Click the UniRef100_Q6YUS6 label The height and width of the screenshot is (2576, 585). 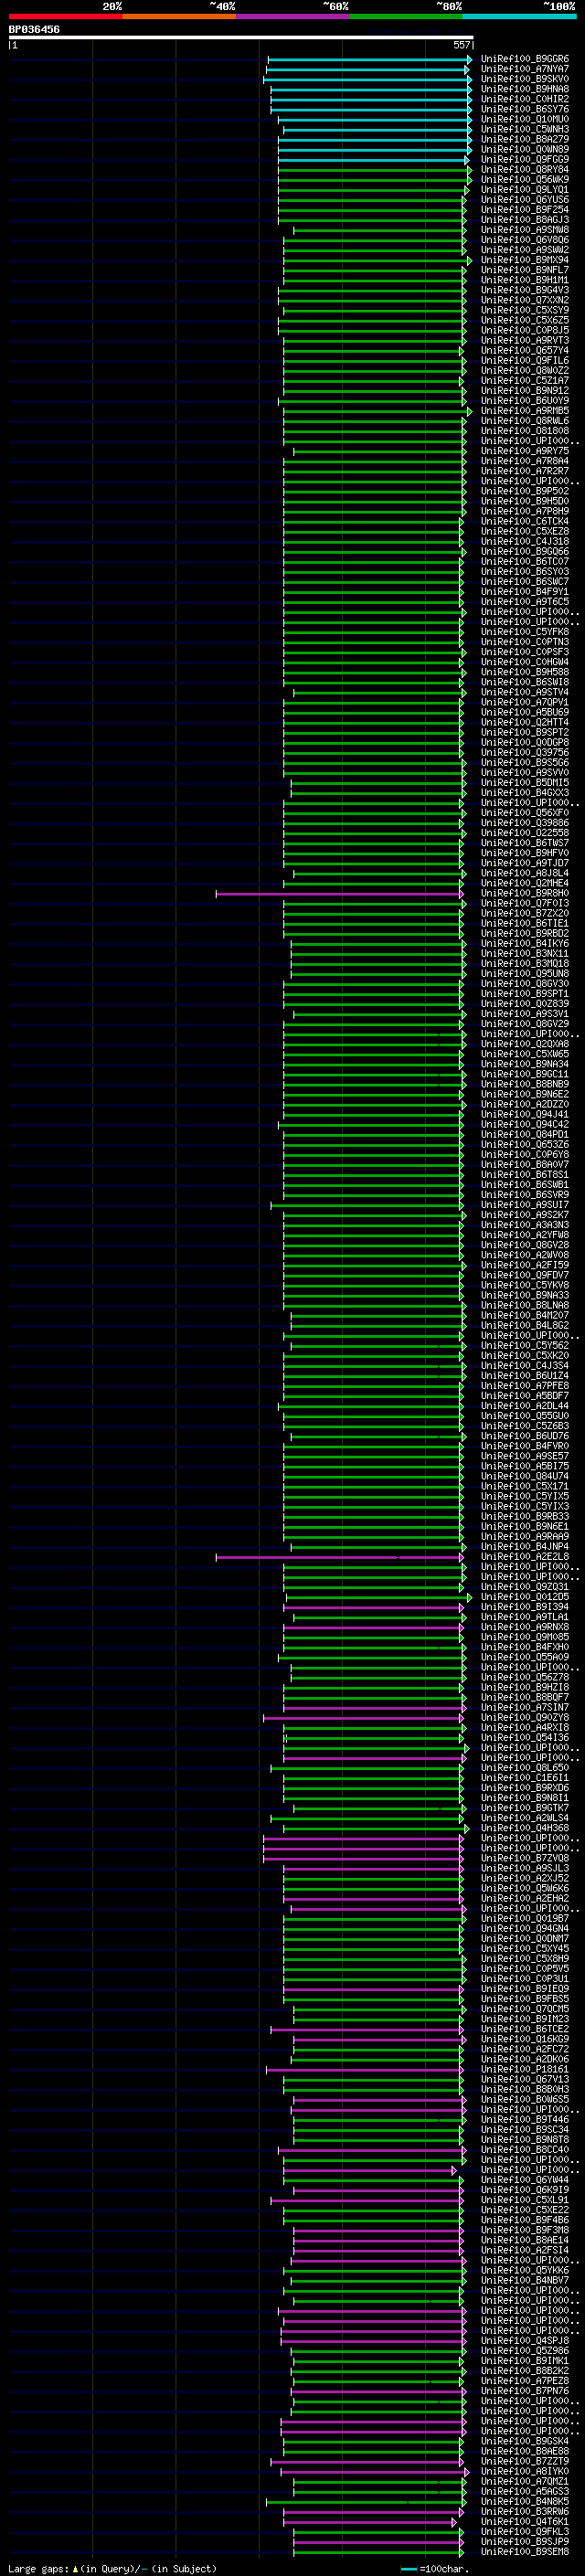tap(525, 200)
